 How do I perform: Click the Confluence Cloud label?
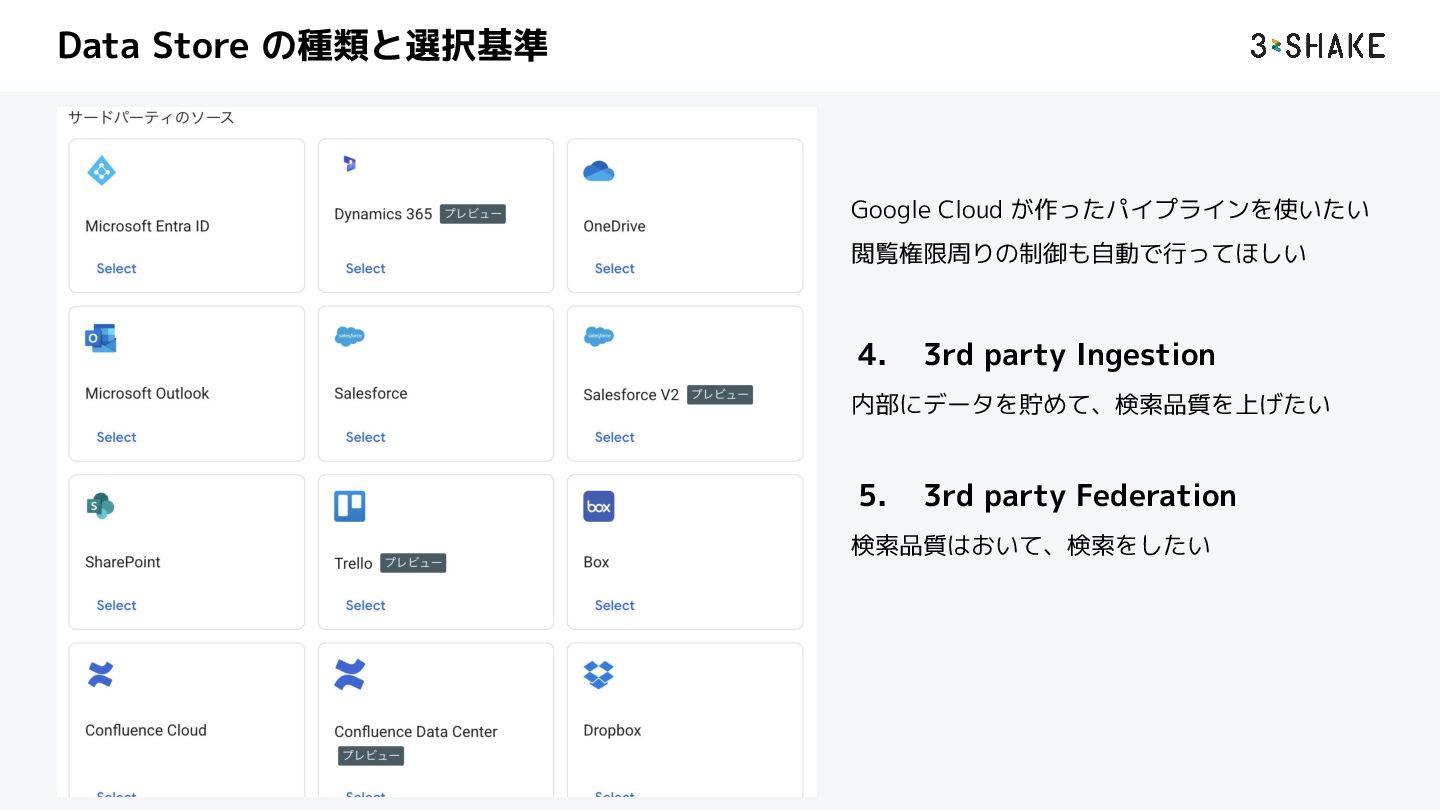point(146,730)
